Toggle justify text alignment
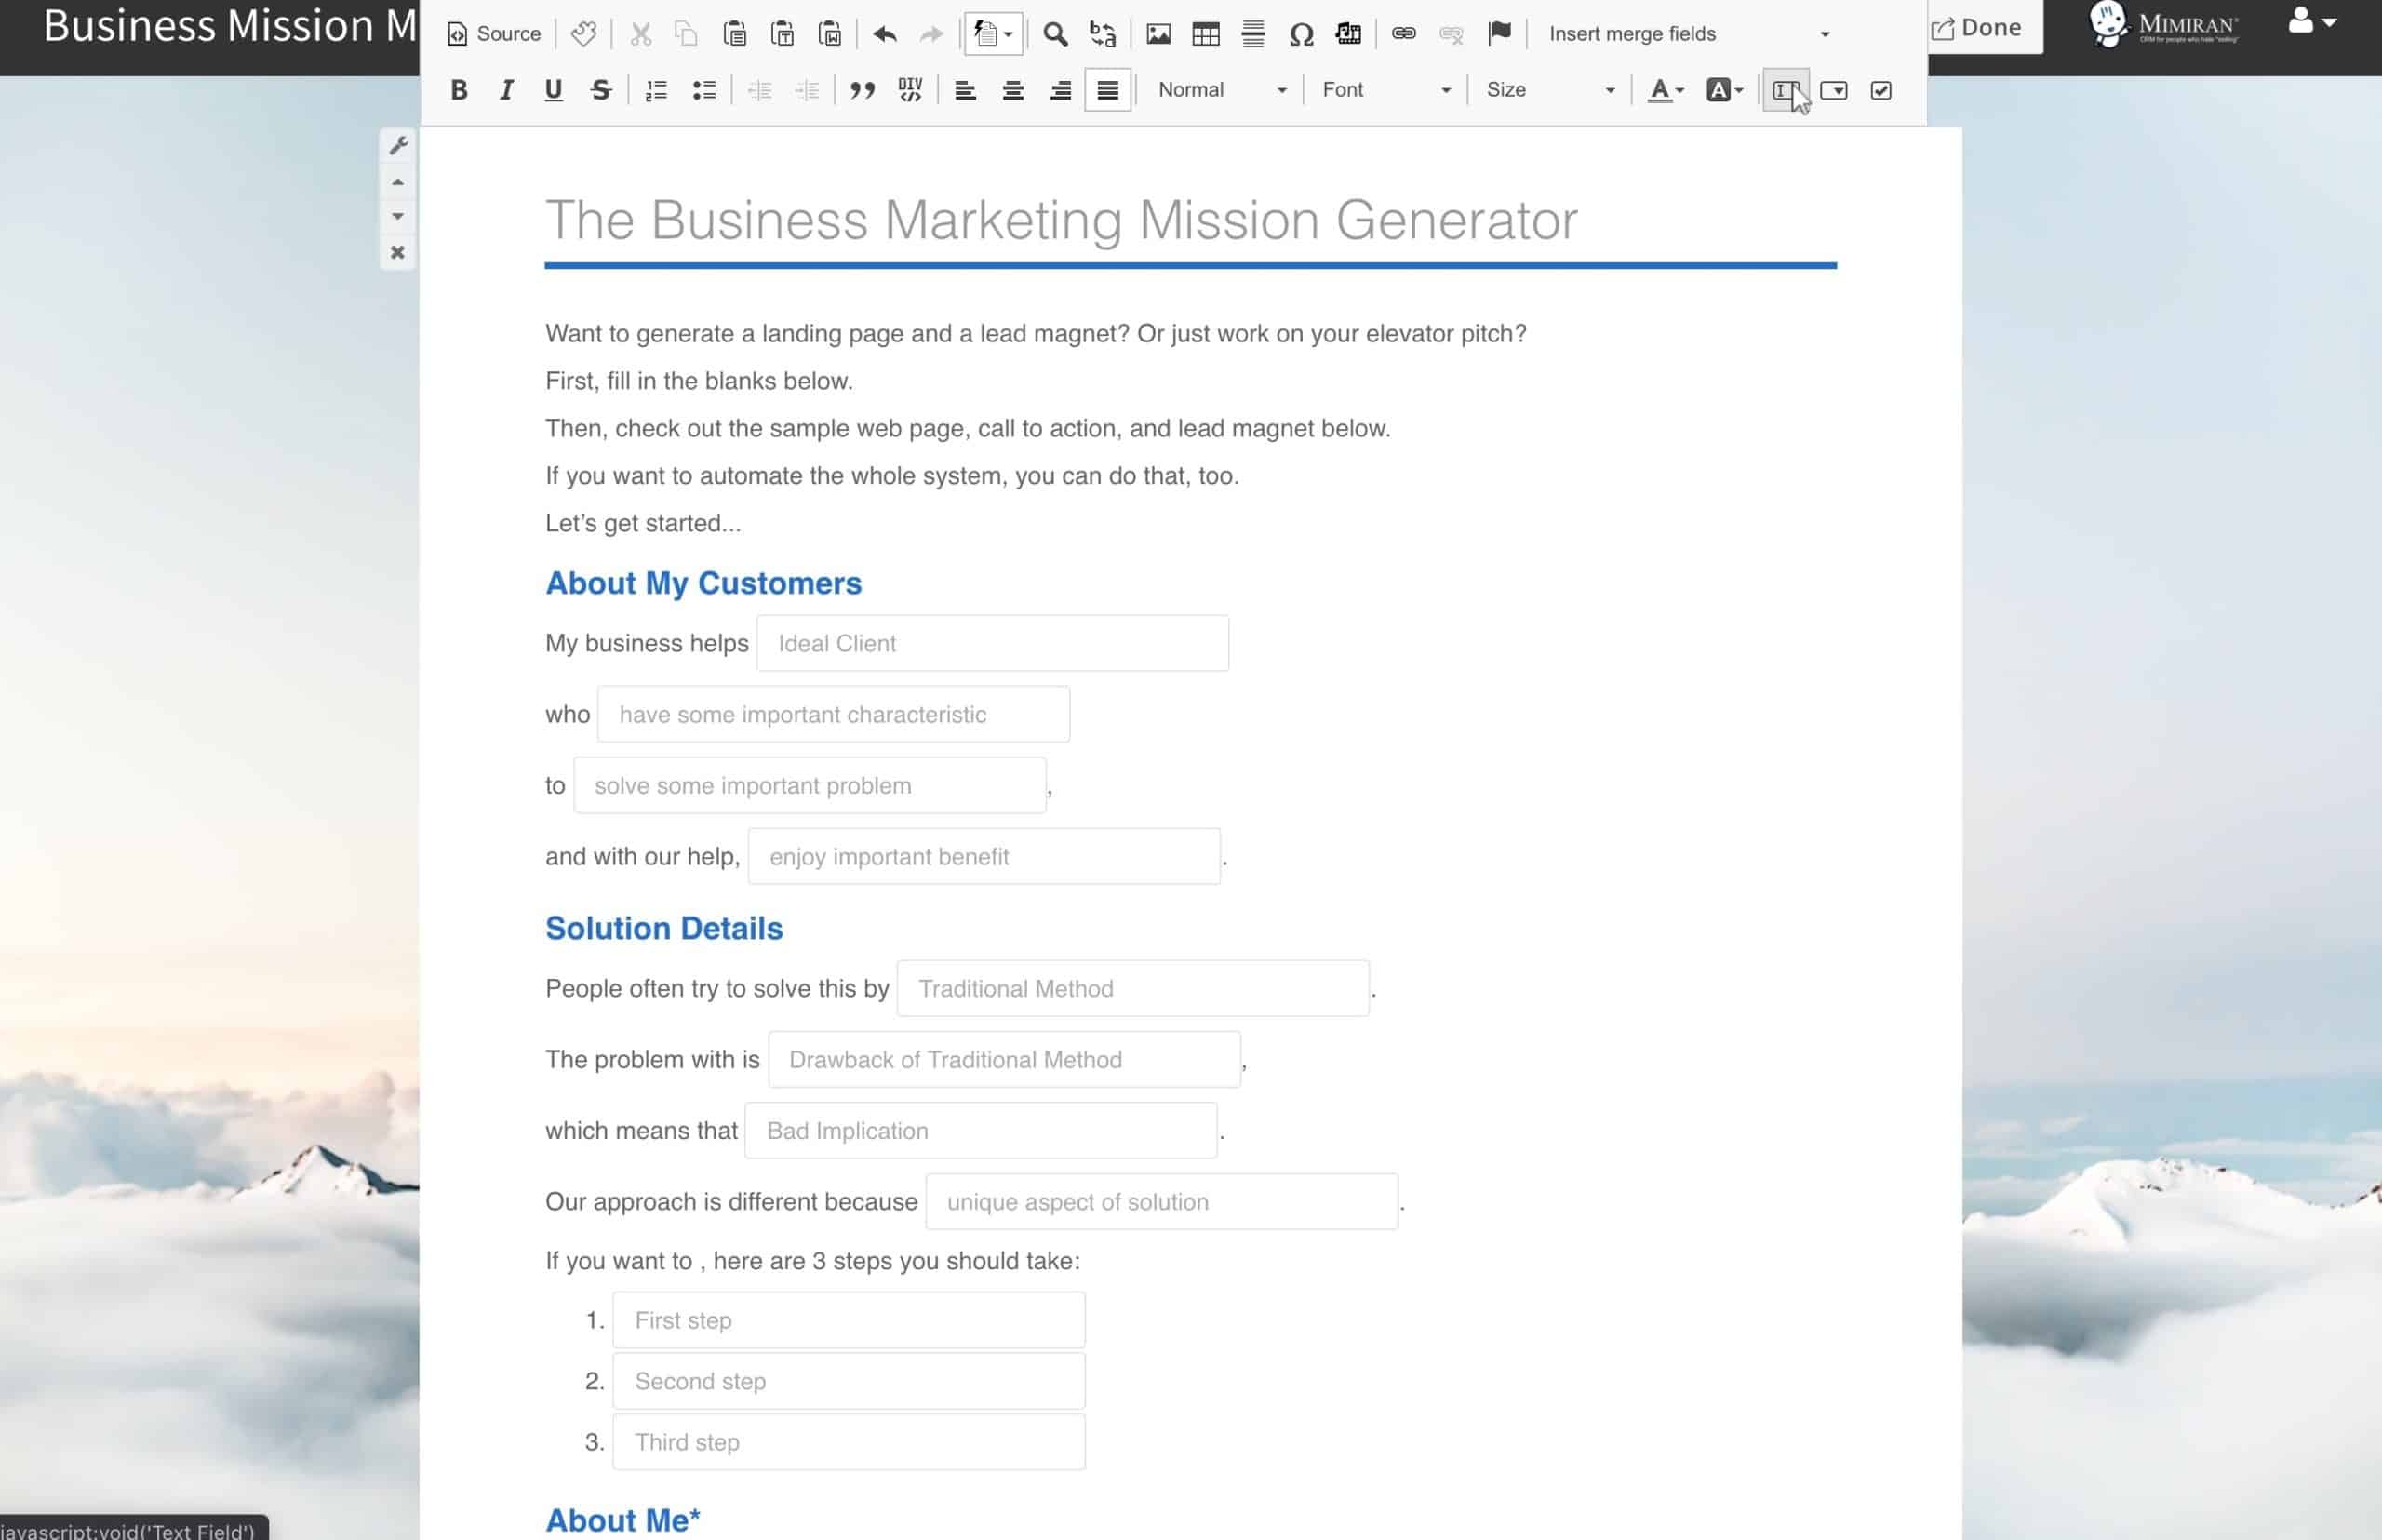This screenshot has width=2382, height=1540. click(1108, 90)
